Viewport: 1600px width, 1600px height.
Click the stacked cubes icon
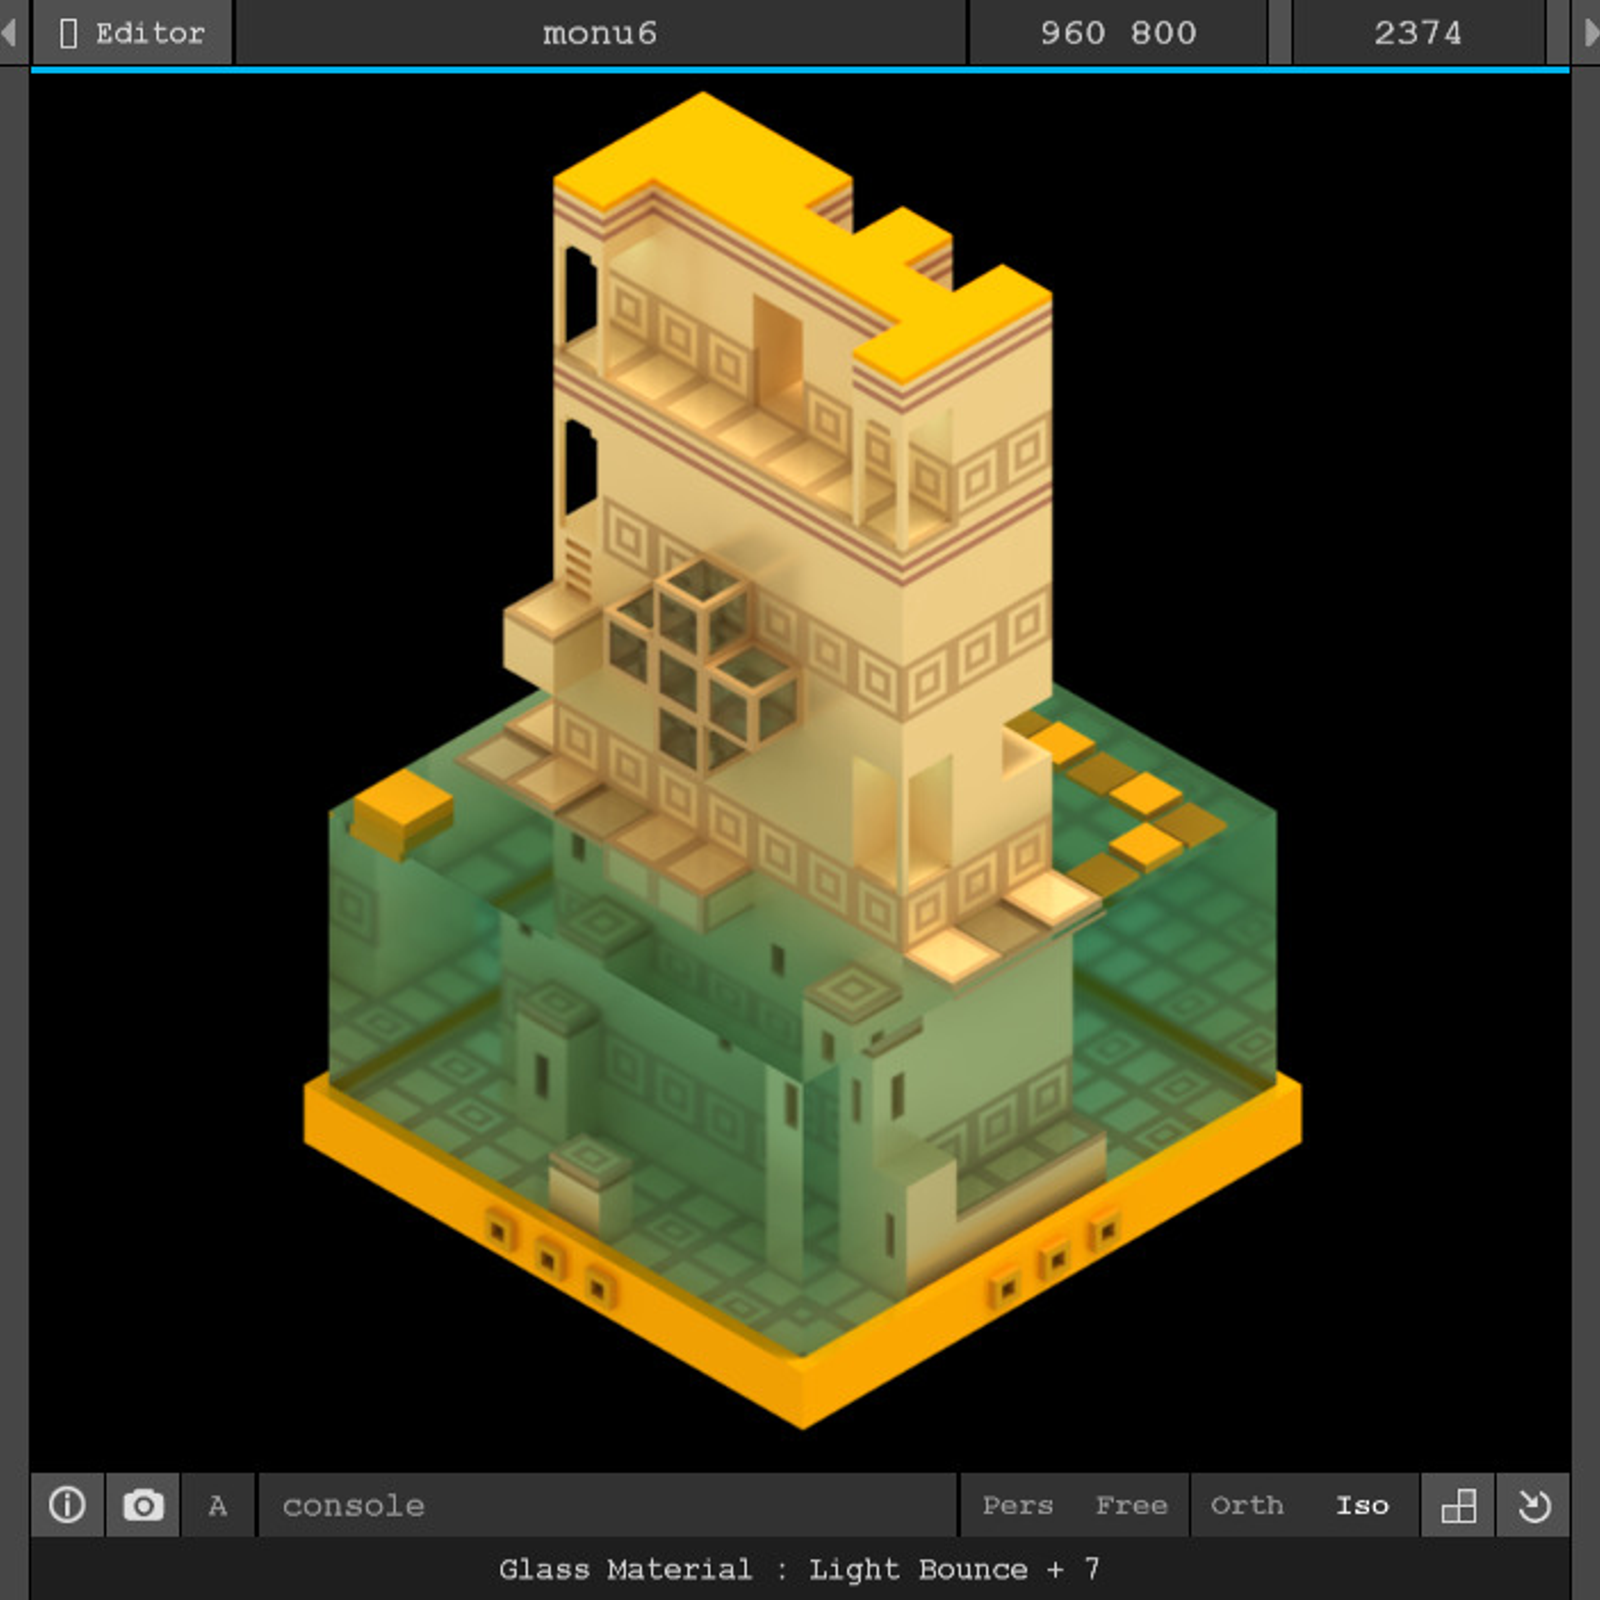coord(1458,1505)
